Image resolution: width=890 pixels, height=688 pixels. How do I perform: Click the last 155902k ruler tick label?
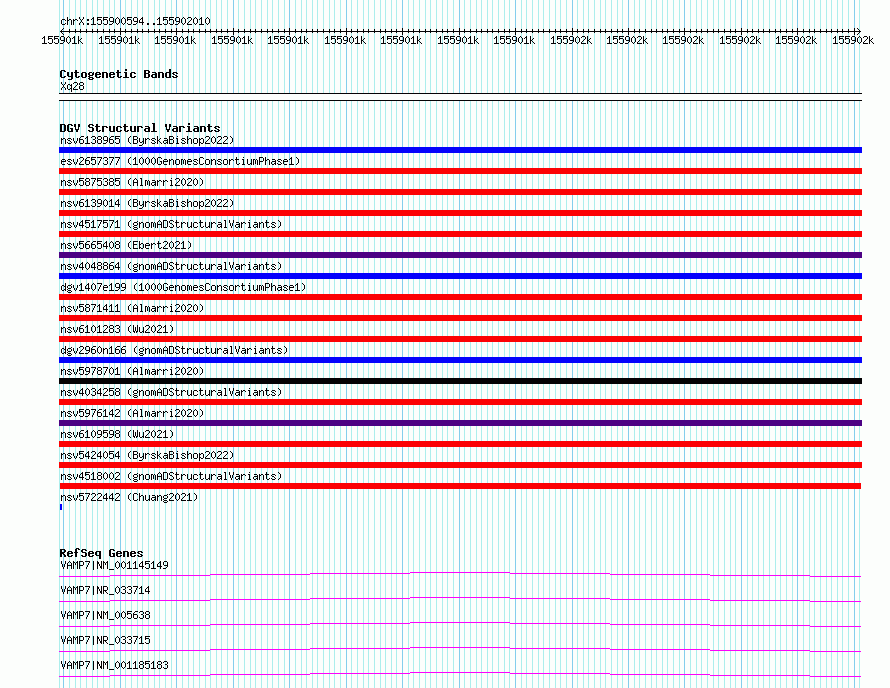tap(853, 40)
